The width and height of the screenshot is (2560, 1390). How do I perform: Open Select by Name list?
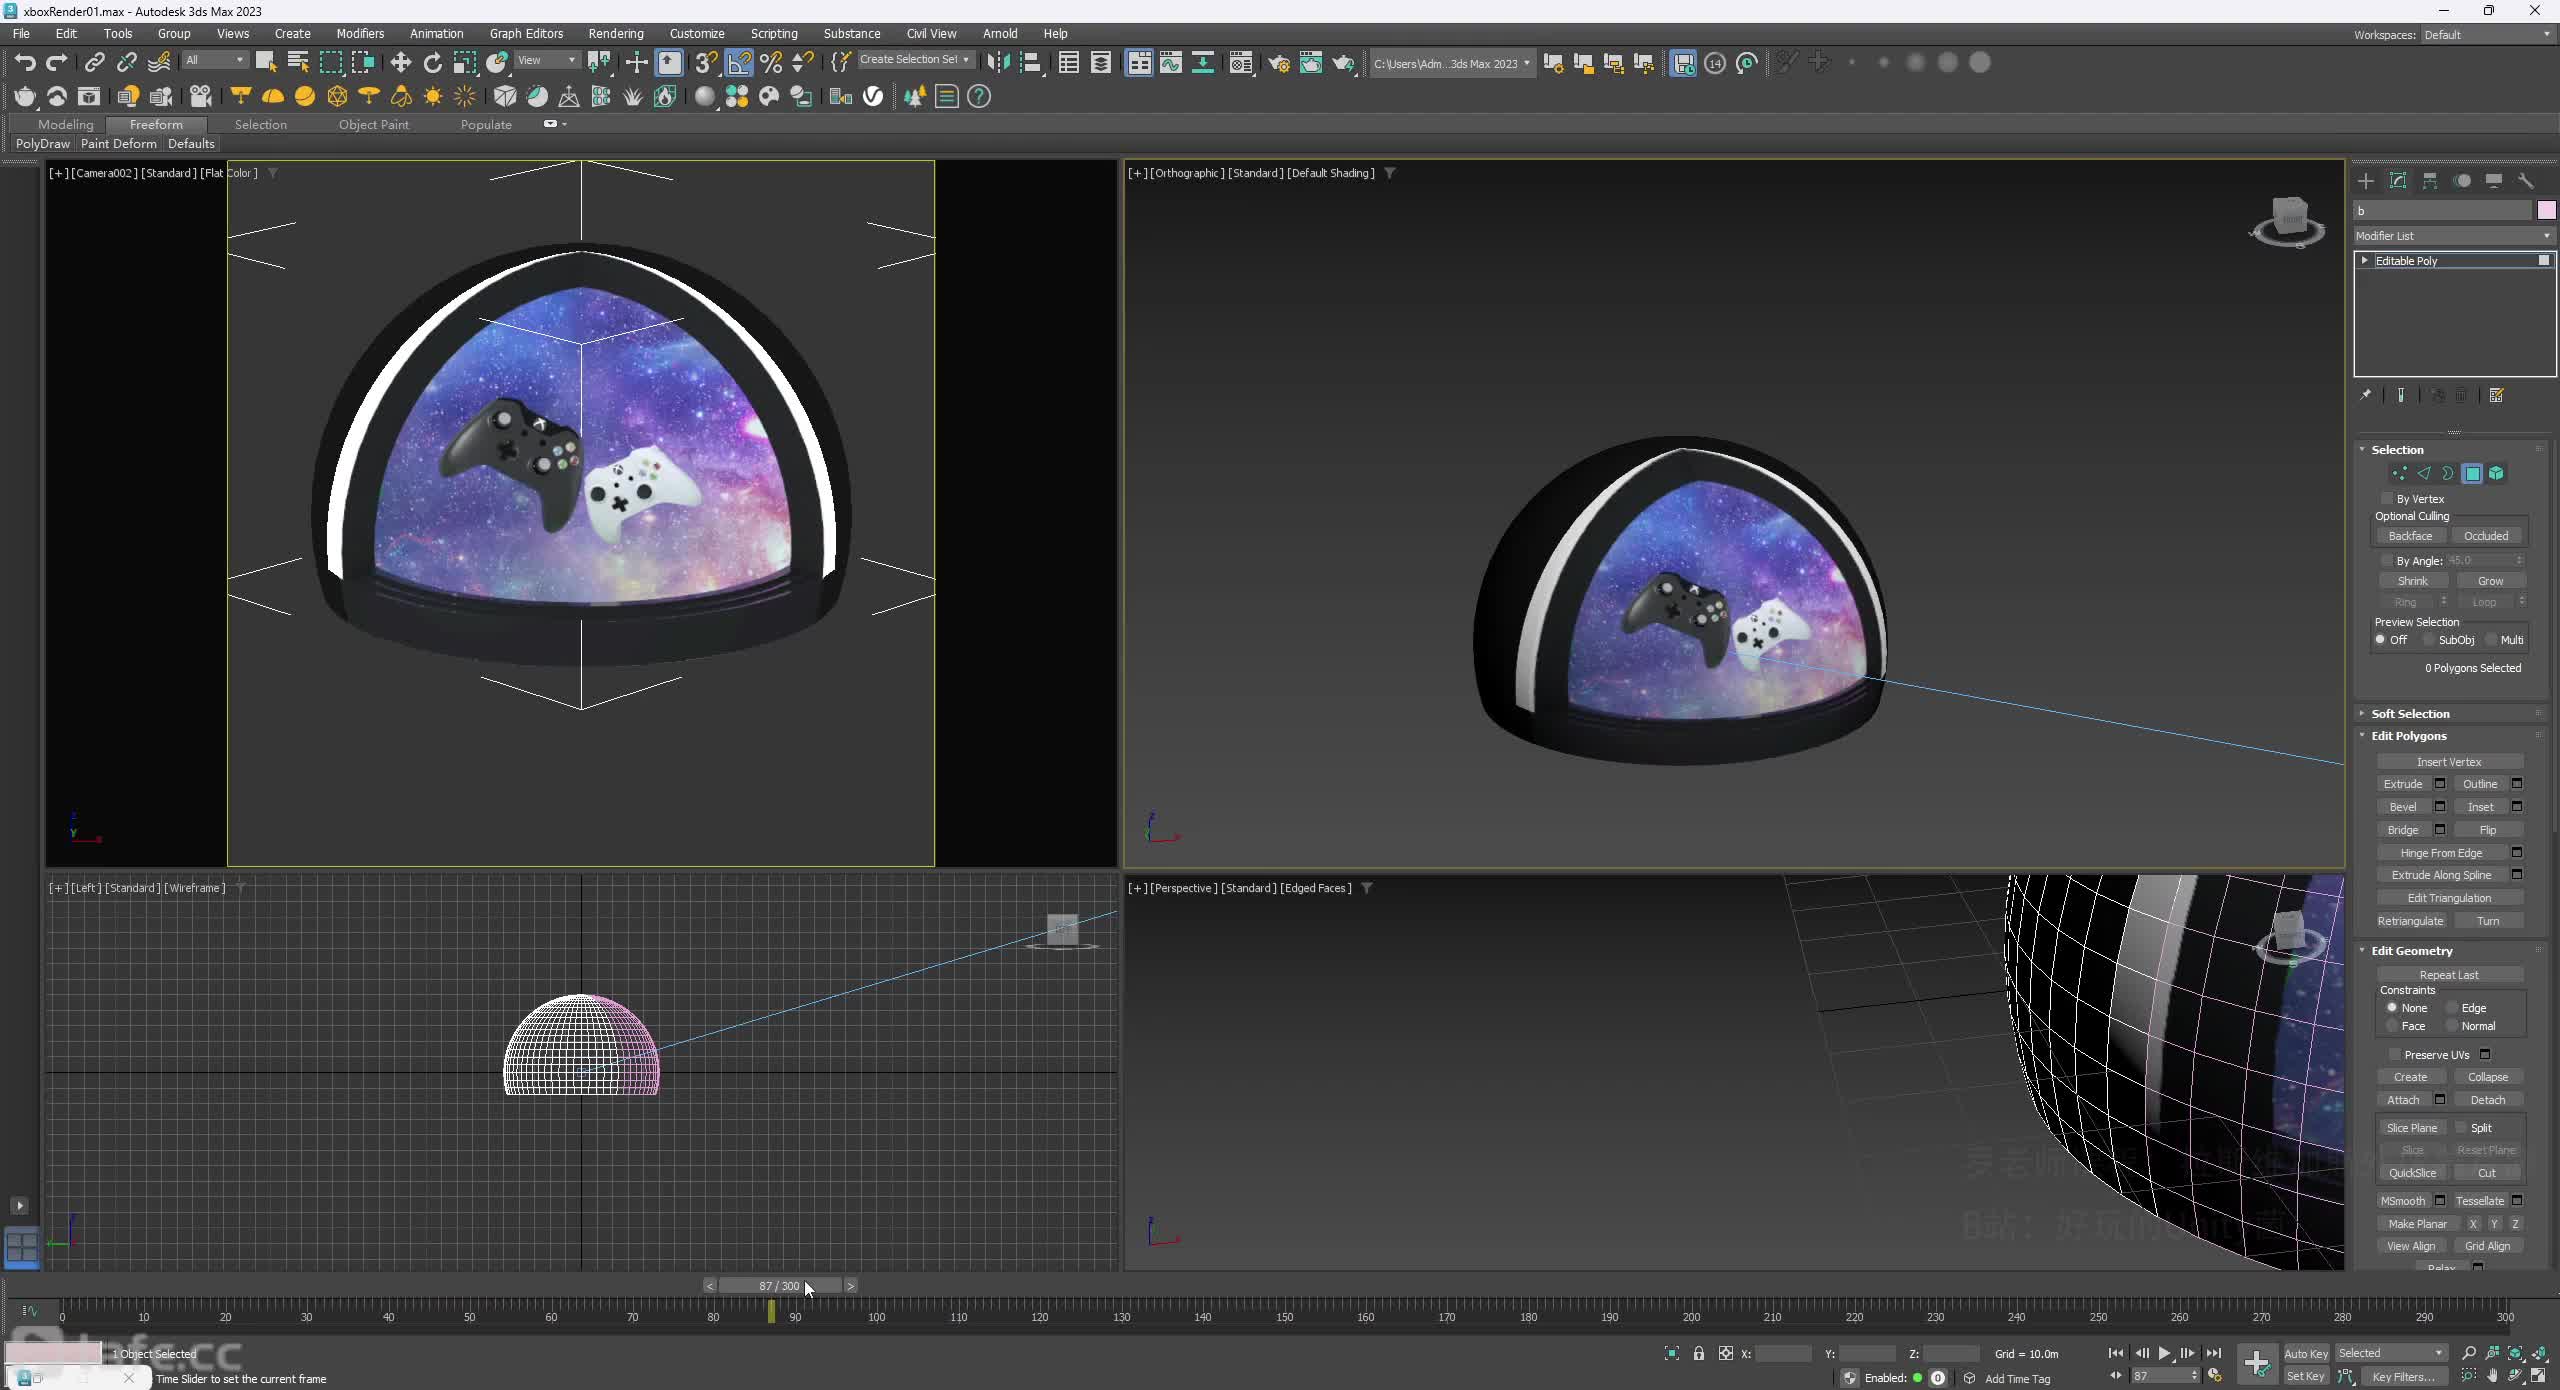(298, 63)
